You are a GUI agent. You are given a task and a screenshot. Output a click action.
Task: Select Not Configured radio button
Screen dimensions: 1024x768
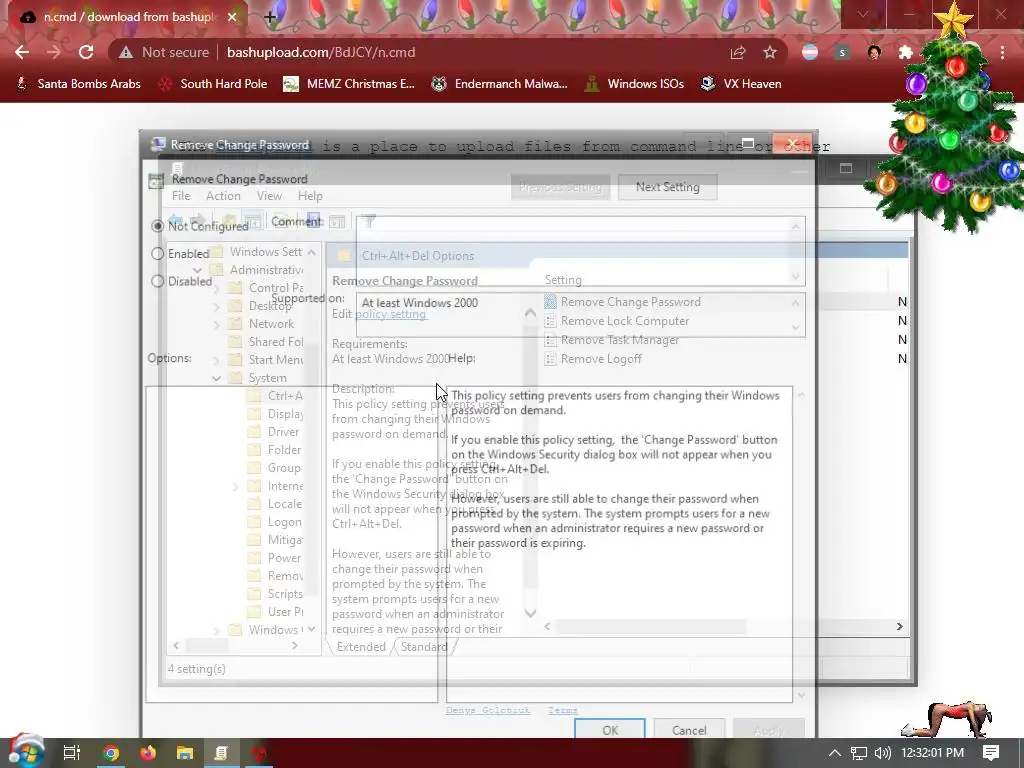coord(157,226)
